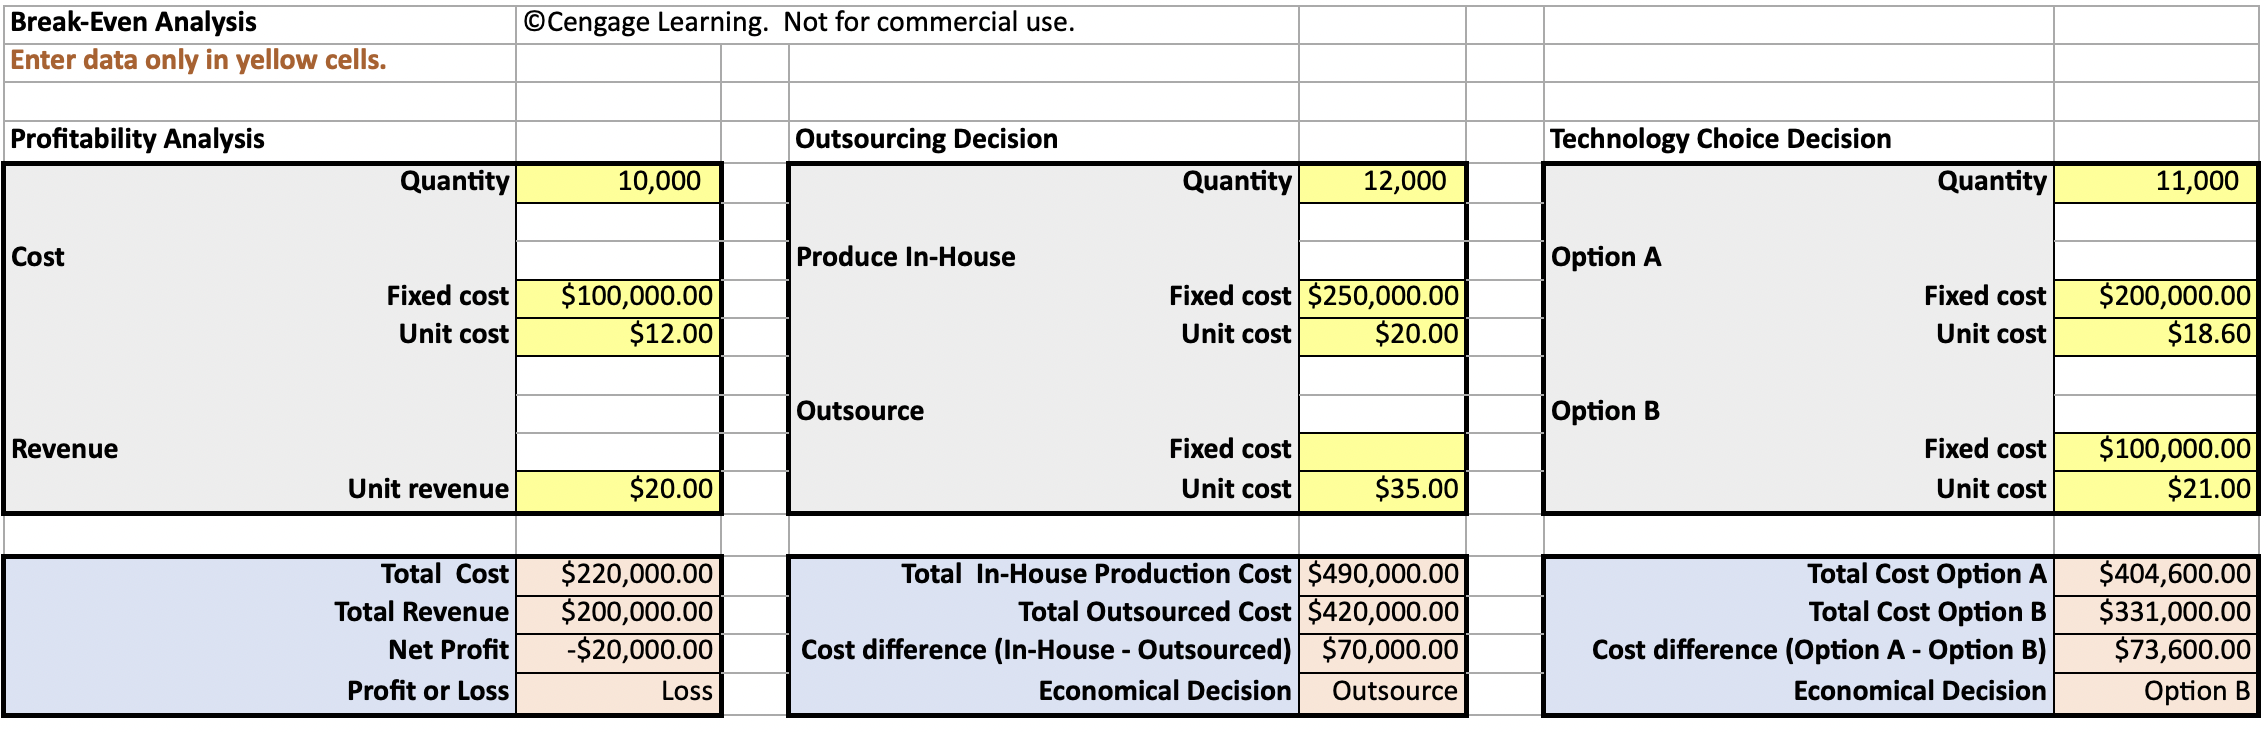Click the $100,000.00 Fixed cost cell under Cost
This screenshot has width=2266, height=732.
point(618,297)
